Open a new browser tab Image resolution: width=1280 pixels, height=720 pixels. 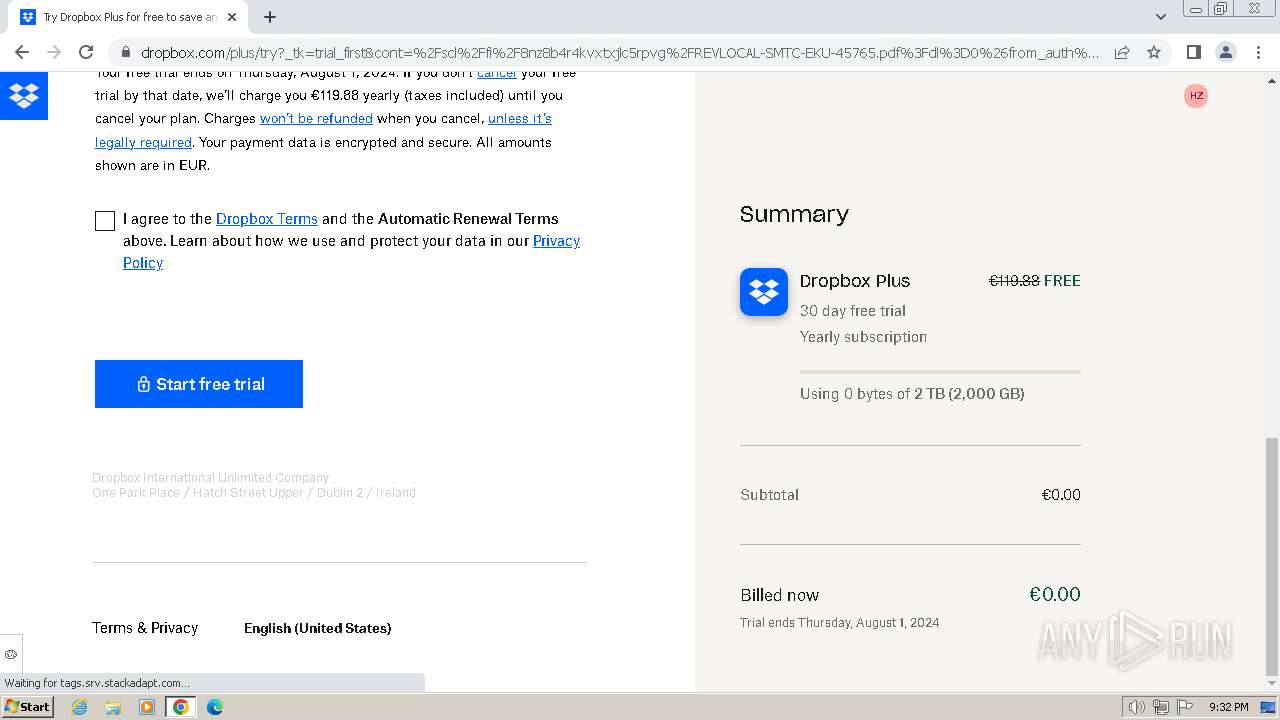pyautogui.click(x=270, y=17)
